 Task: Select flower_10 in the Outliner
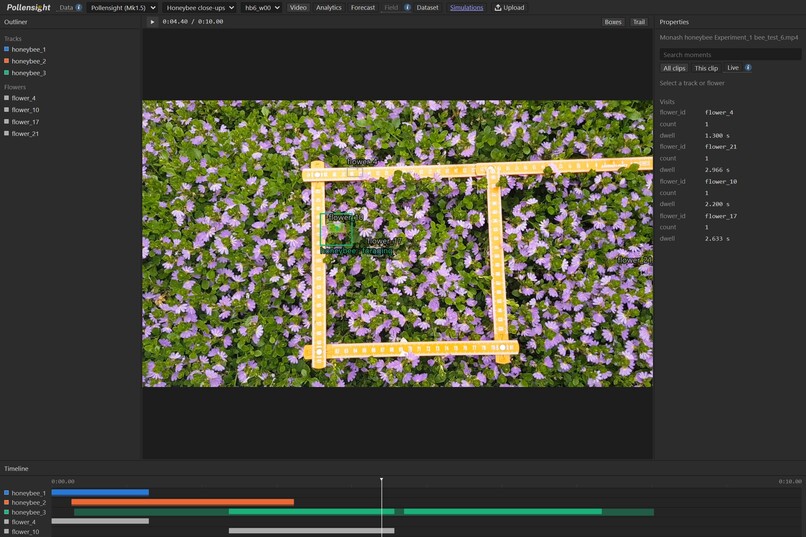click(25, 110)
